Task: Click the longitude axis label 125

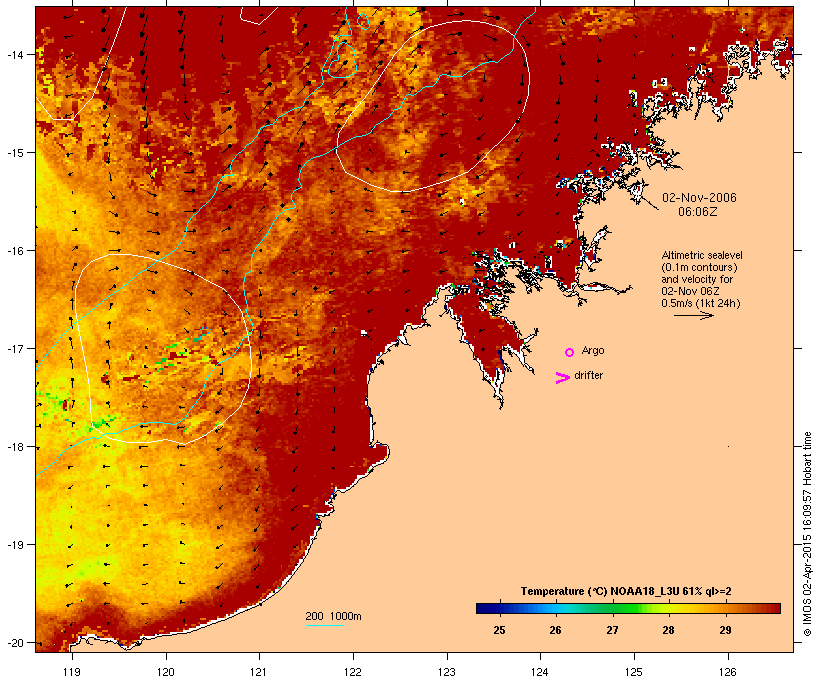Action: click(x=634, y=672)
